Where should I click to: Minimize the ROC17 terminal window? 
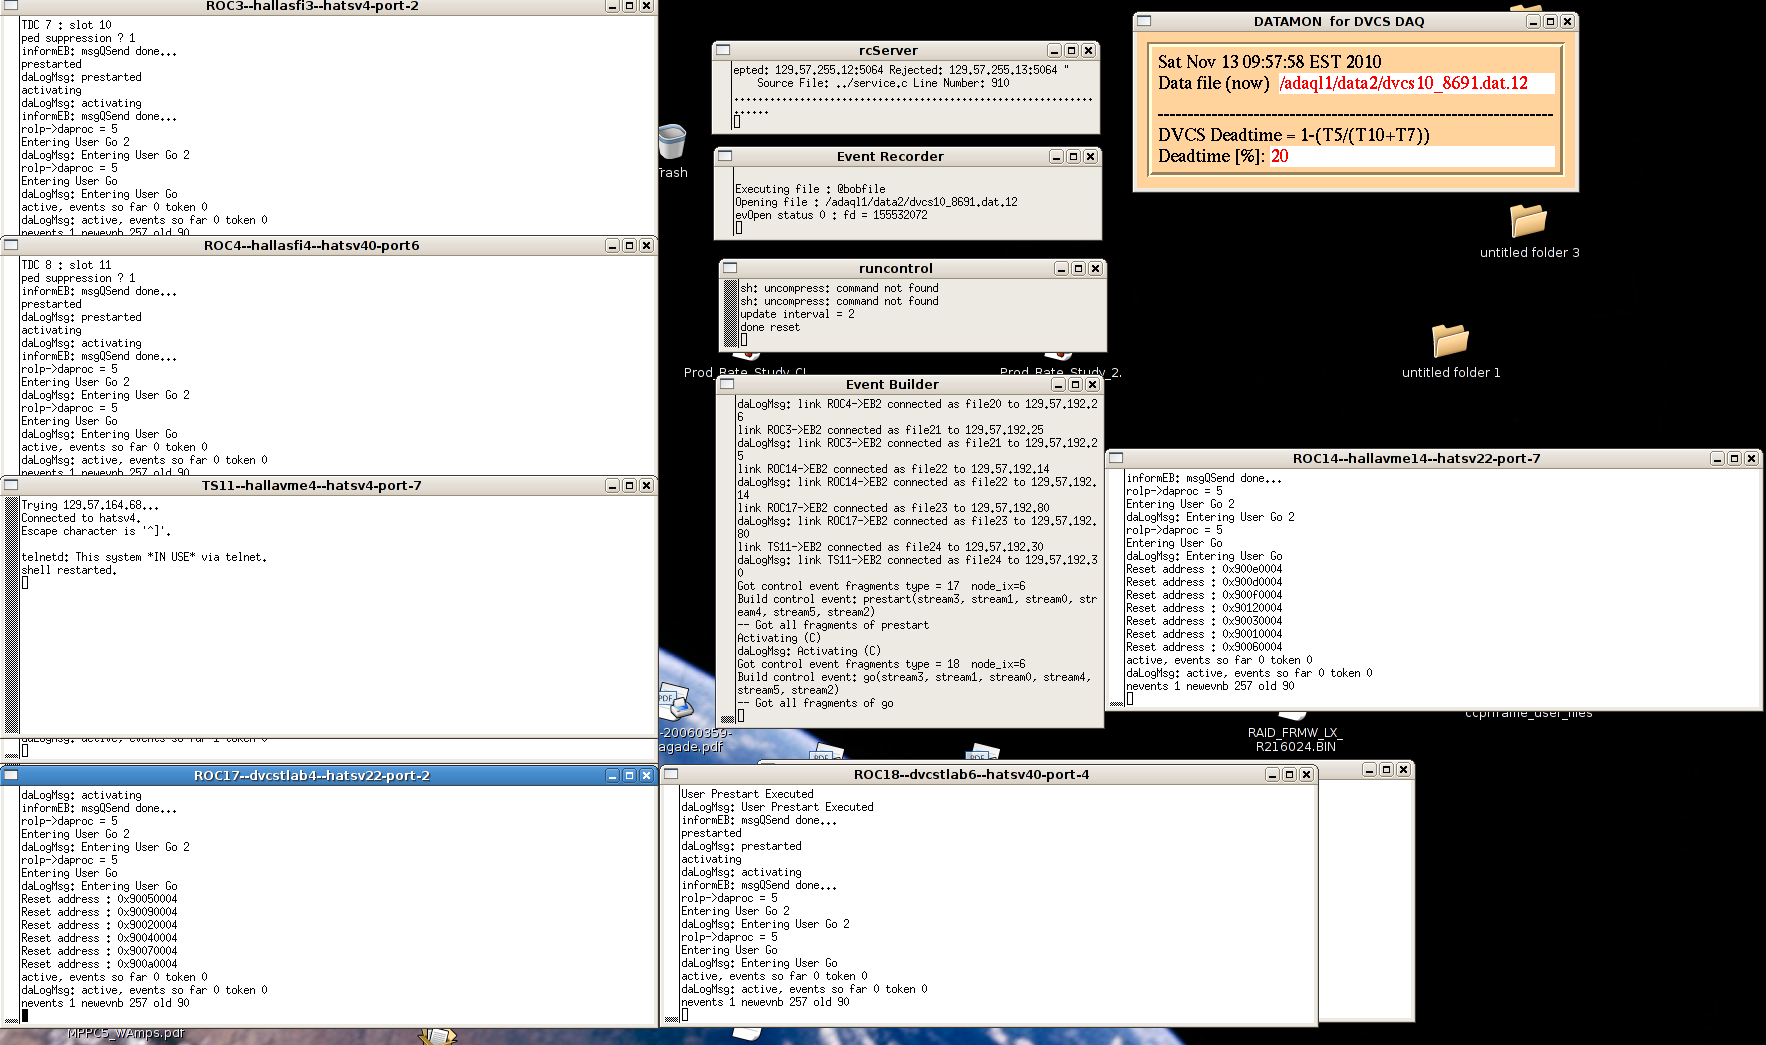[x=612, y=775]
